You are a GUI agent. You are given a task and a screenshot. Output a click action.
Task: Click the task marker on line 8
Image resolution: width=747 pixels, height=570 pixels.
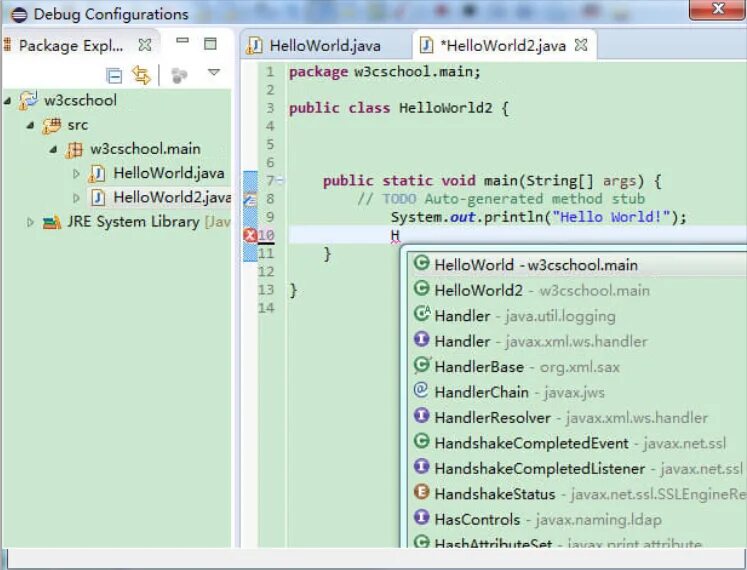[250, 199]
